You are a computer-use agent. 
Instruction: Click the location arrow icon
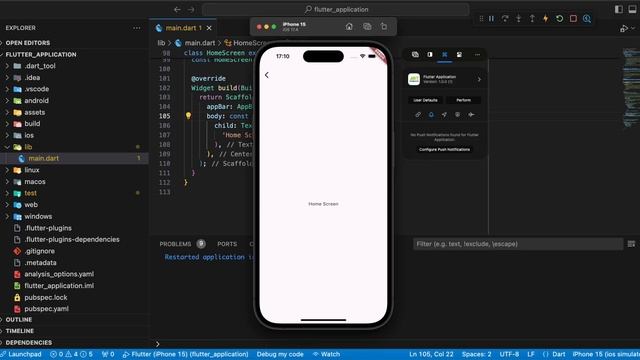pyautogui.click(x=444, y=115)
